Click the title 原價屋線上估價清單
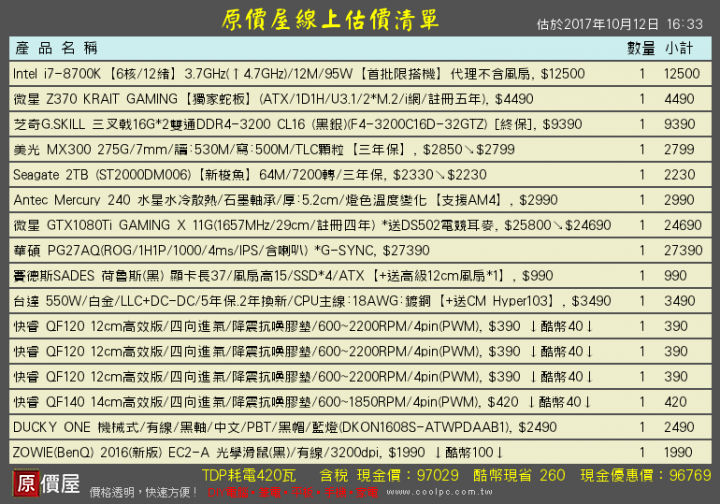 coord(330,20)
